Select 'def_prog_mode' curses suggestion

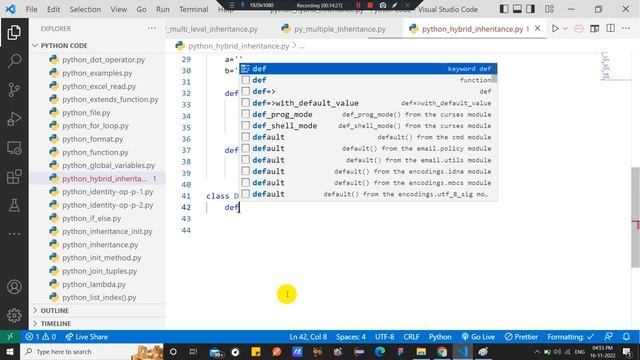pyautogui.click(x=368, y=114)
